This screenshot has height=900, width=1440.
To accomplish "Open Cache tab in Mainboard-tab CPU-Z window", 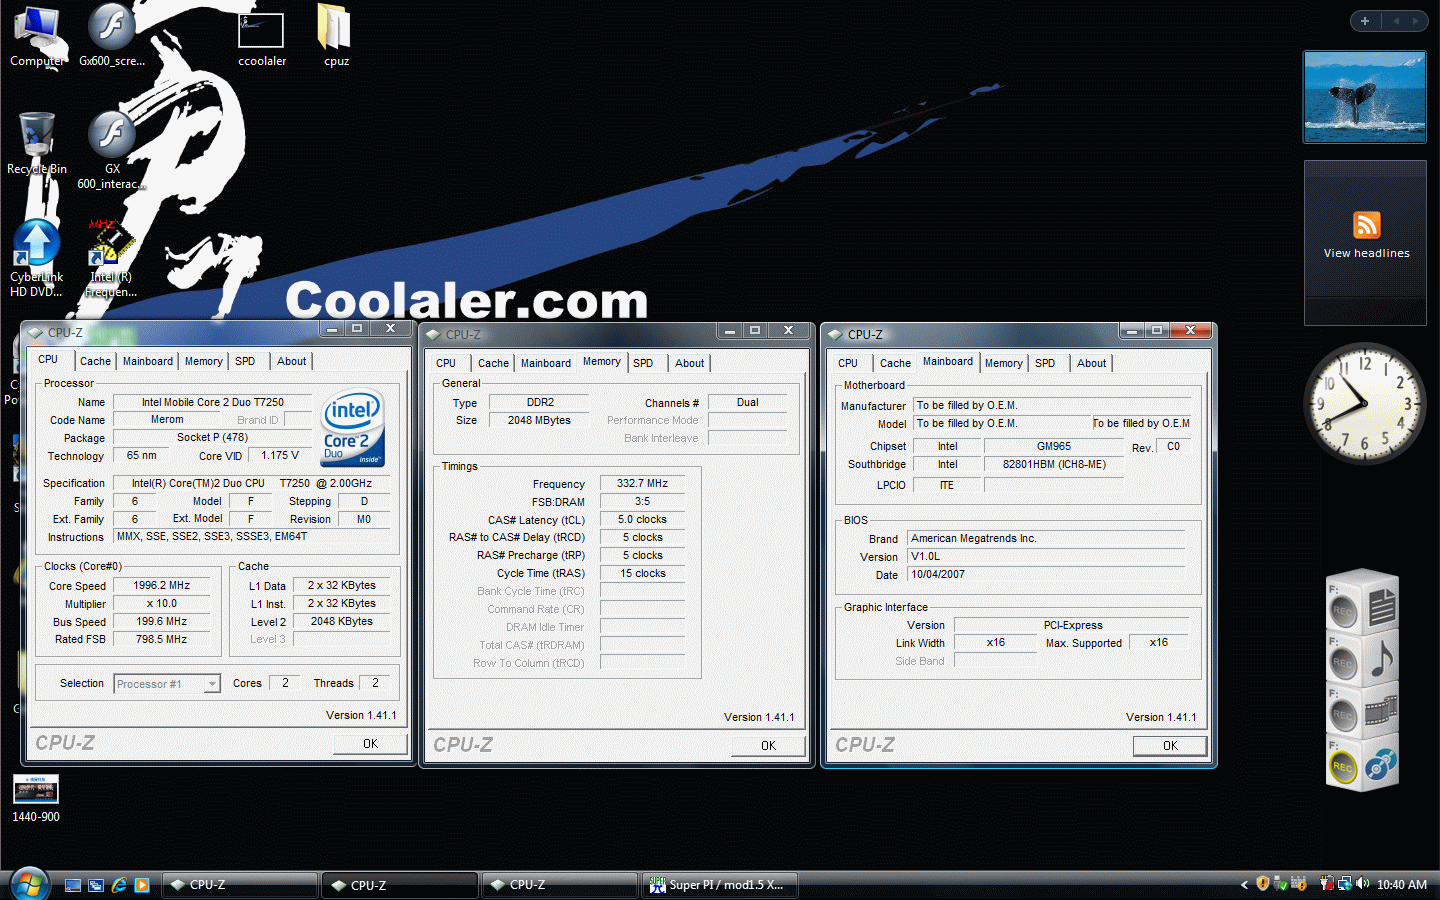I will coord(895,364).
